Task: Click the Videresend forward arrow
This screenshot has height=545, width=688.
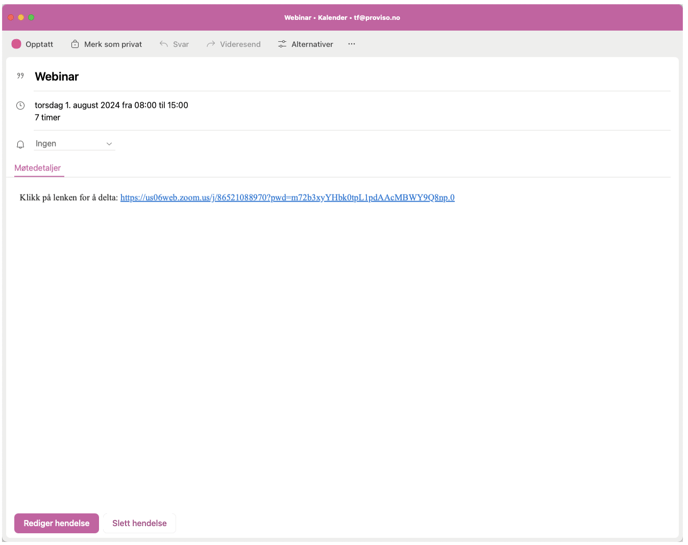Action: (x=211, y=44)
